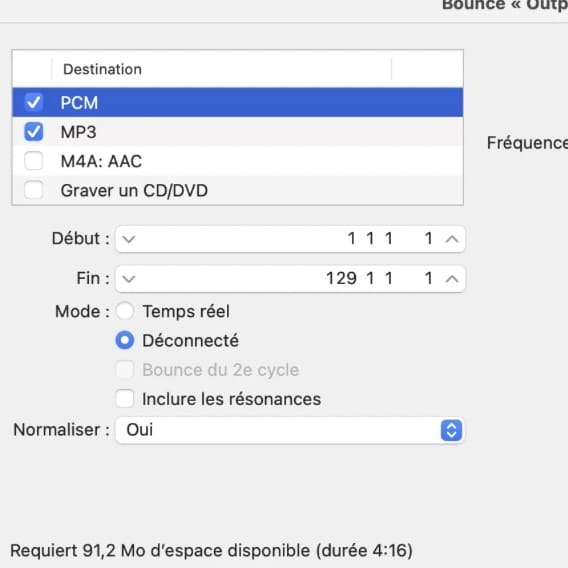Select the Graver un CD/DVD row
The height and width of the screenshot is (568, 568).
tap(238, 190)
